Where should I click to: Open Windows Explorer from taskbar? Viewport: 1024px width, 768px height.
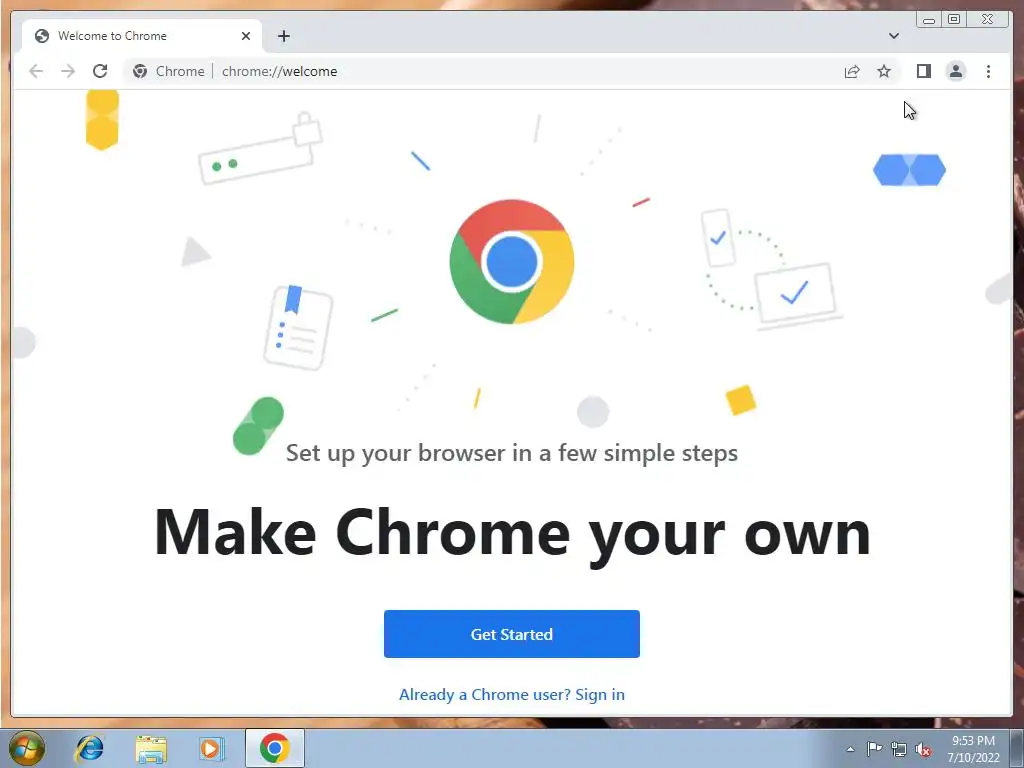[151, 748]
